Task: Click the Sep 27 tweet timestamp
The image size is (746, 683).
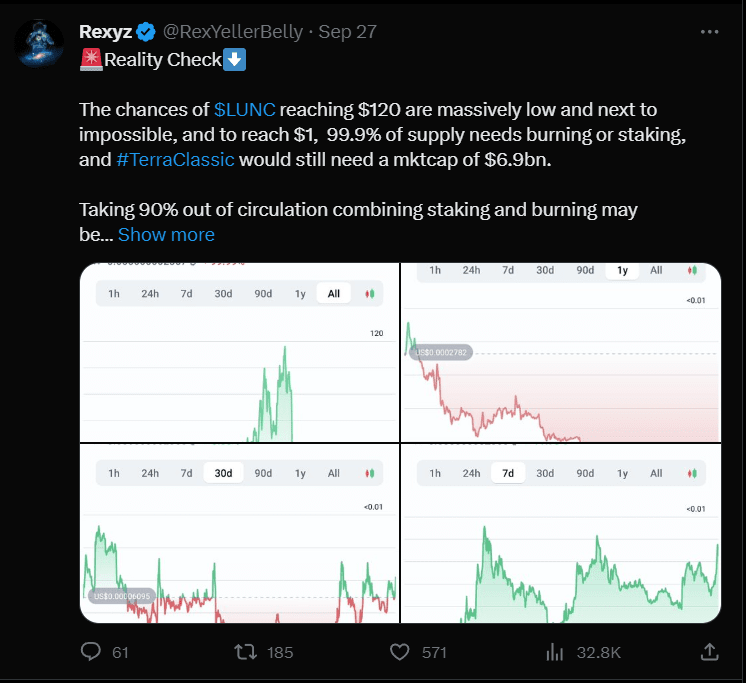Action: pyautogui.click(x=347, y=32)
